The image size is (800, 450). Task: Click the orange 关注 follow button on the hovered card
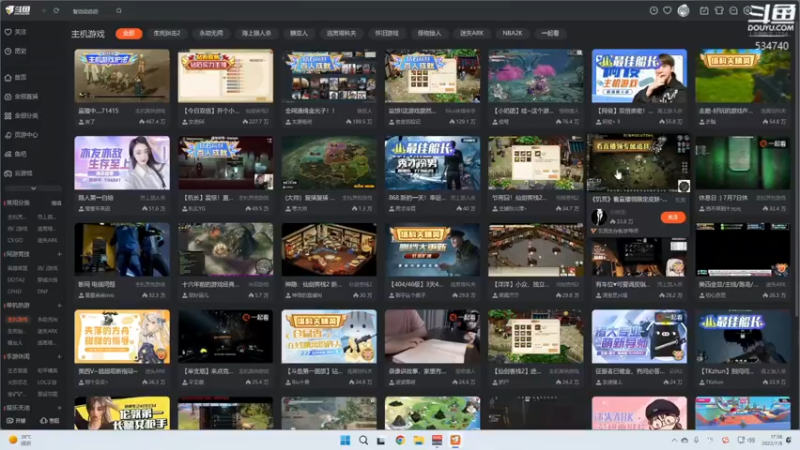click(x=672, y=217)
